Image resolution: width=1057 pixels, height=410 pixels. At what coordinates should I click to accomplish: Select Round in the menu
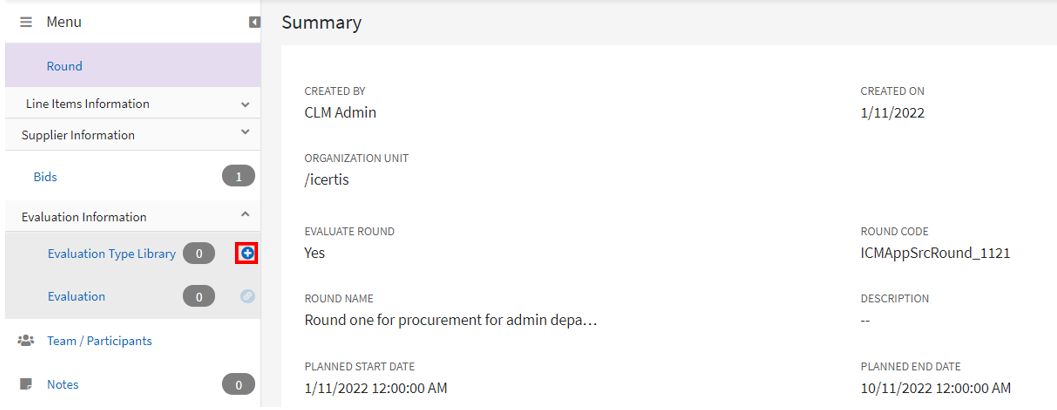click(64, 66)
